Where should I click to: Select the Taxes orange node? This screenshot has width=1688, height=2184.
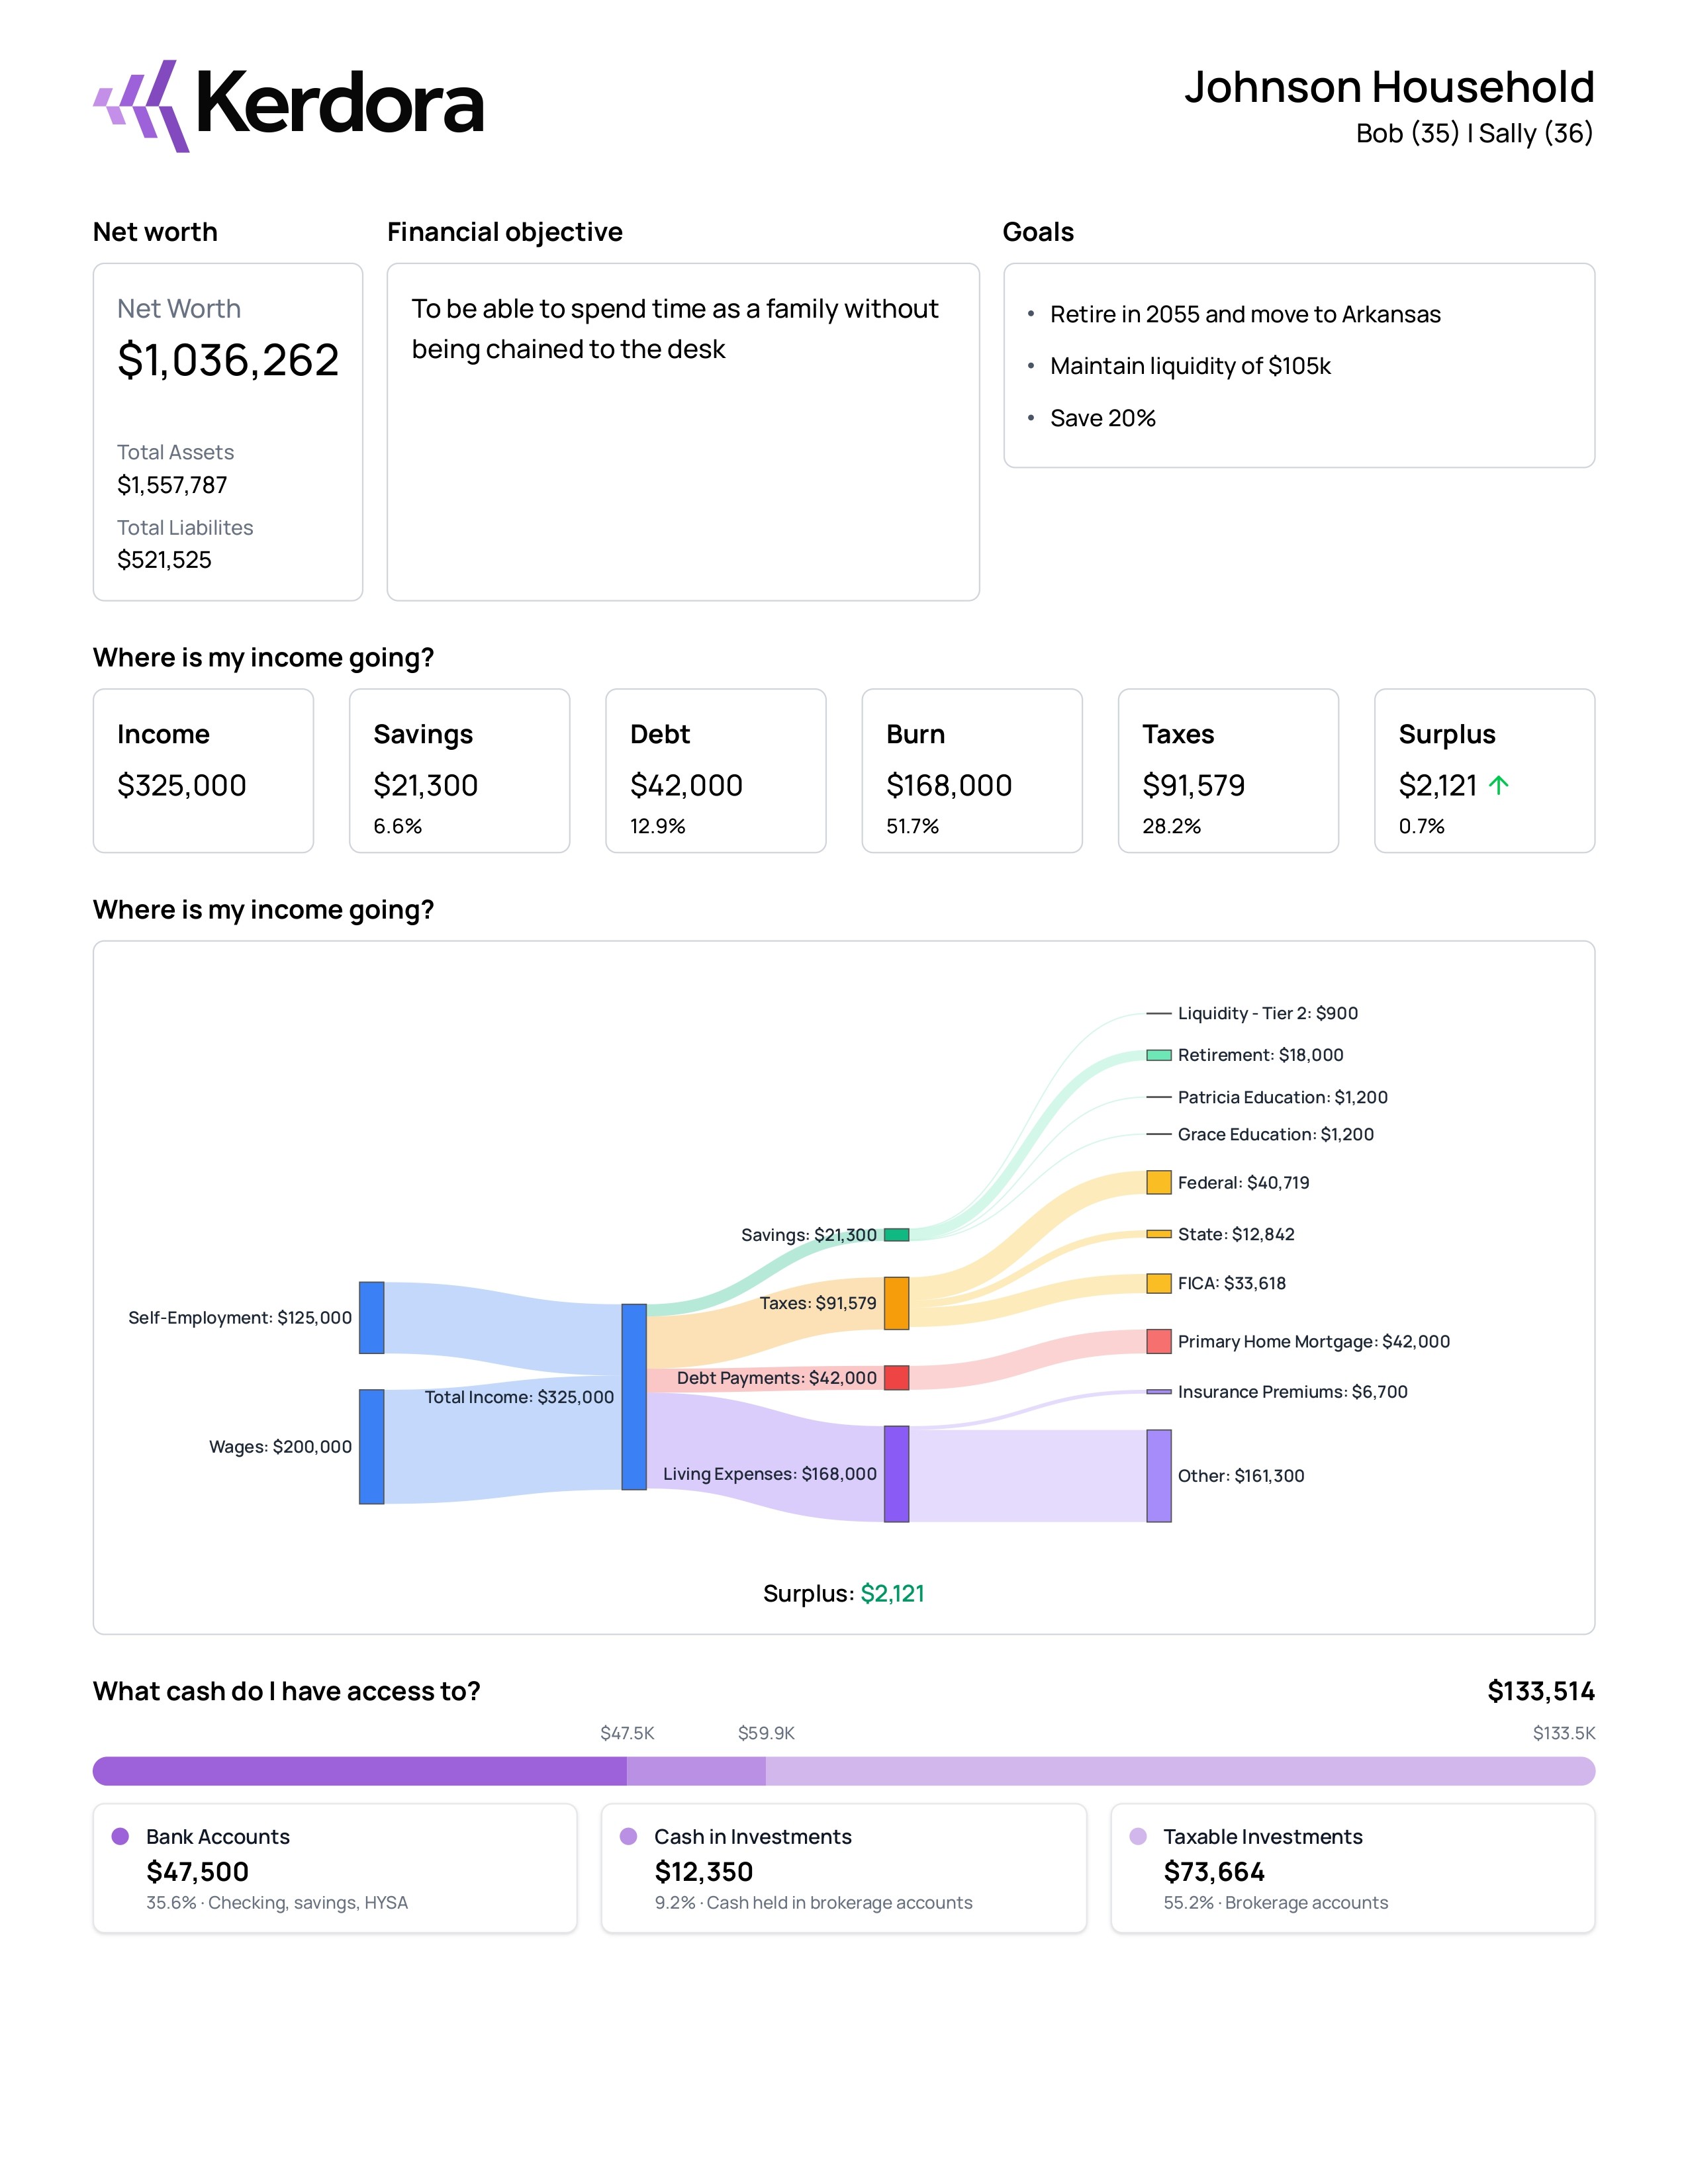pyautogui.click(x=896, y=1303)
